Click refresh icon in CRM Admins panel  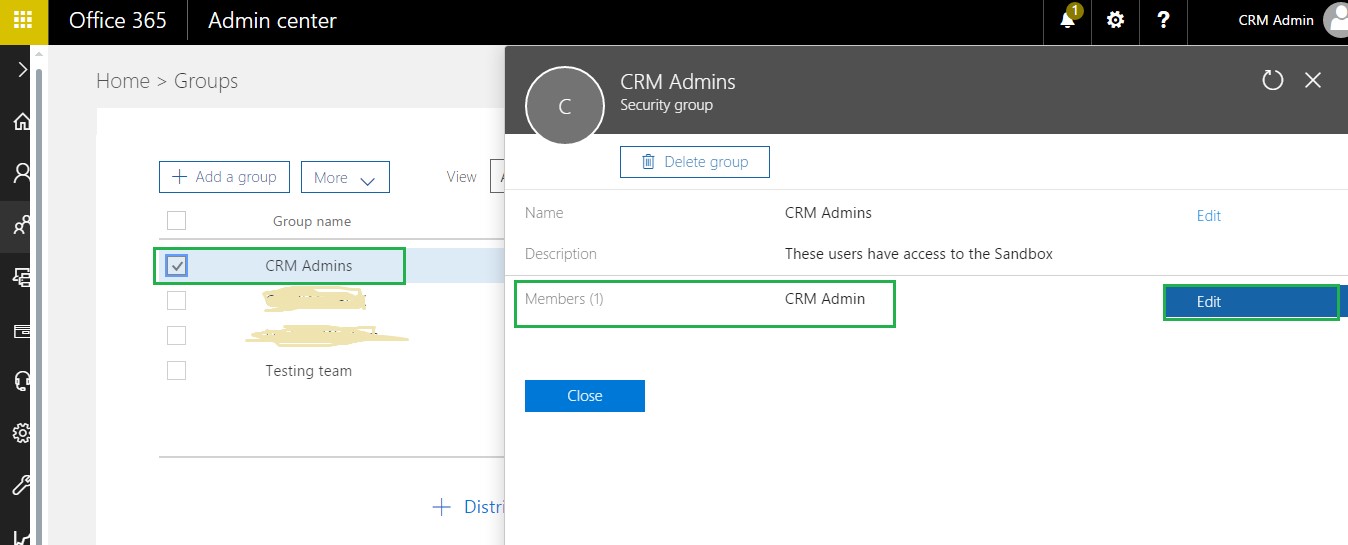coord(1272,80)
